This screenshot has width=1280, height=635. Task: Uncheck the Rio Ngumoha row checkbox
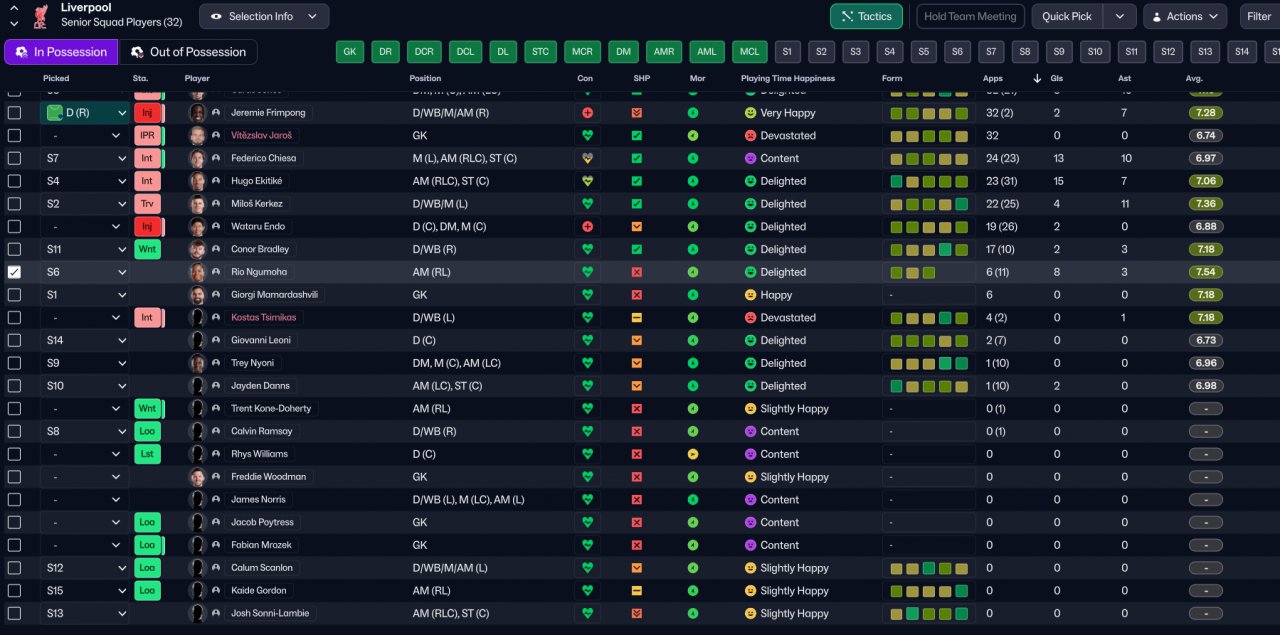pos(14,272)
